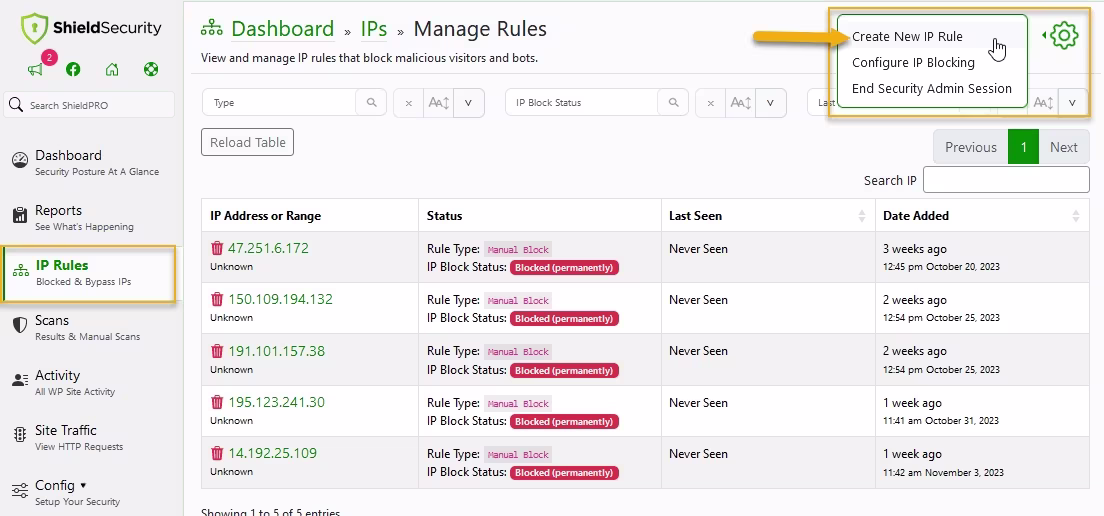
Task: Expand the Type filter dropdown arrow
Action: pyautogui.click(x=469, y=103)
